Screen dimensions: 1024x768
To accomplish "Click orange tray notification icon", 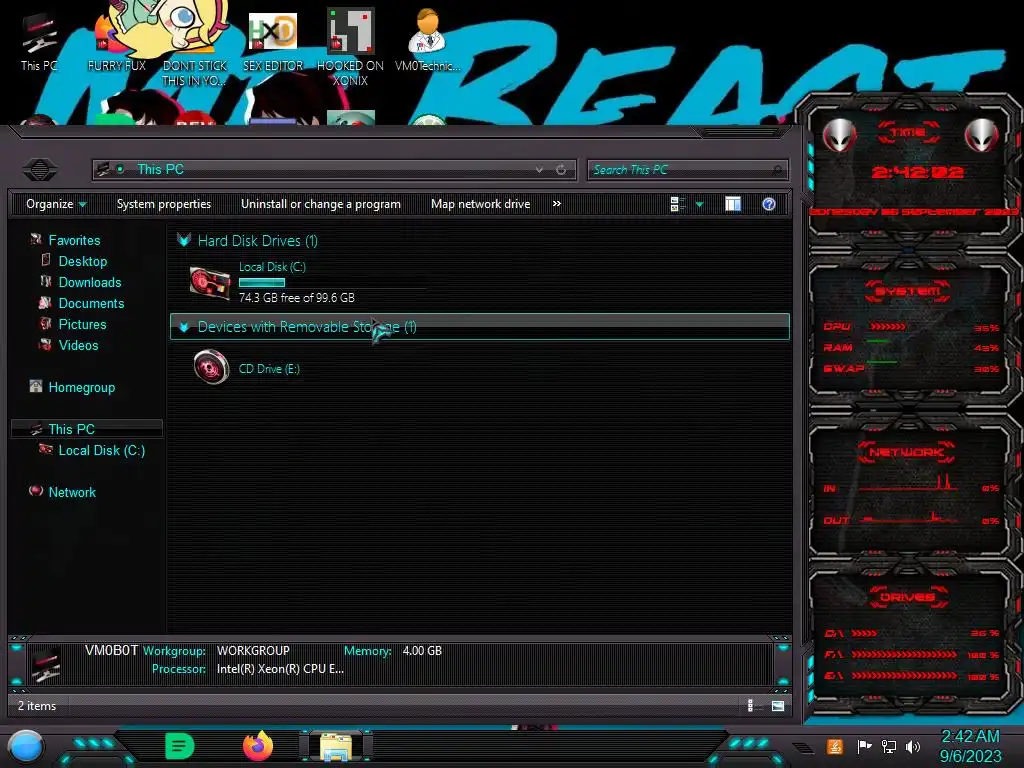I will point(834,746).
